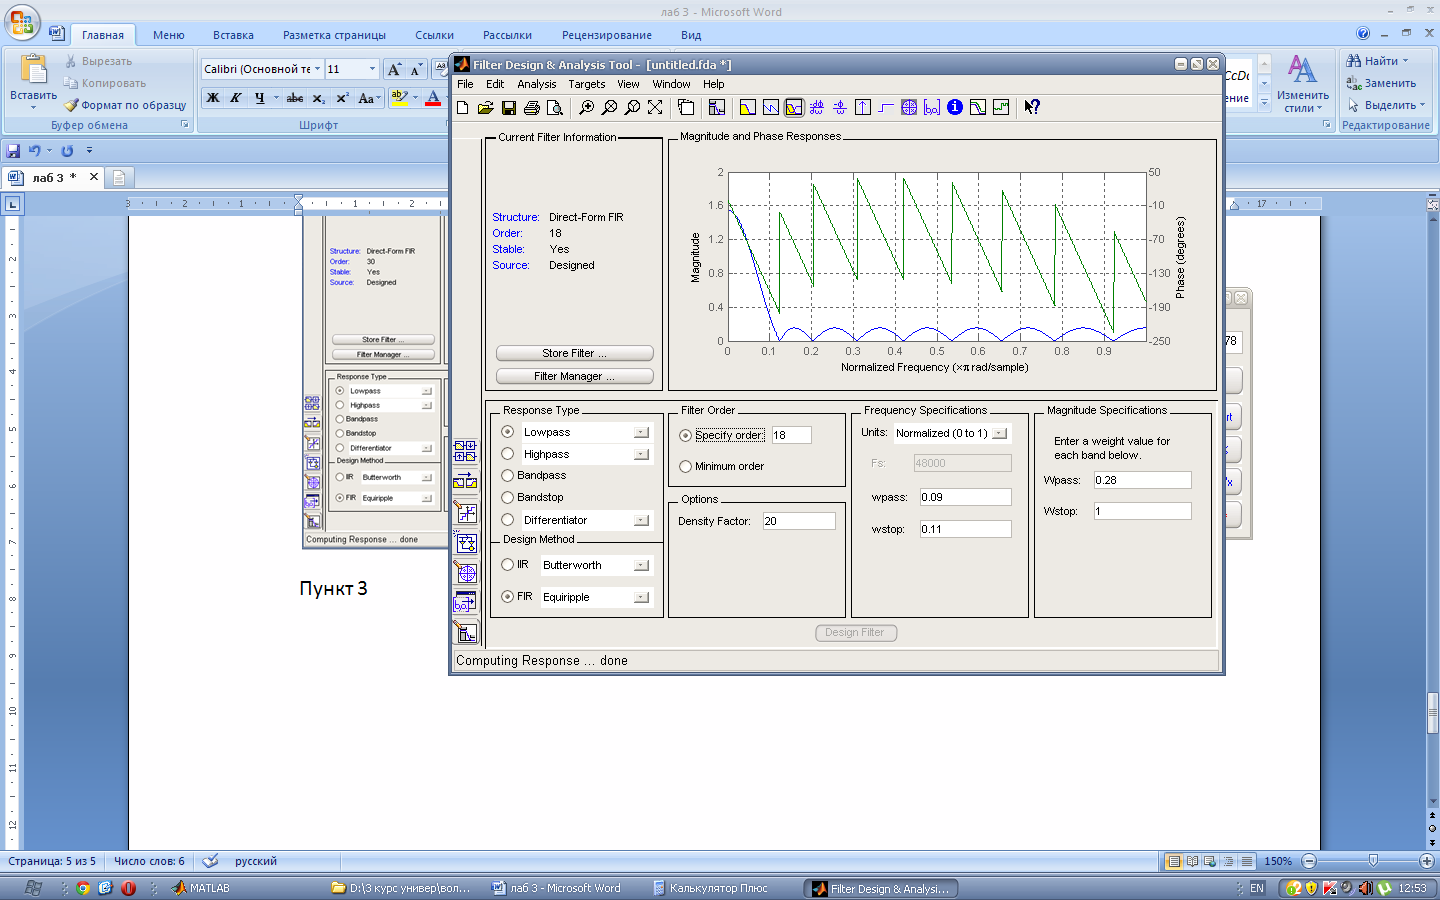Select the FIR design method radio button

[508, 597]
